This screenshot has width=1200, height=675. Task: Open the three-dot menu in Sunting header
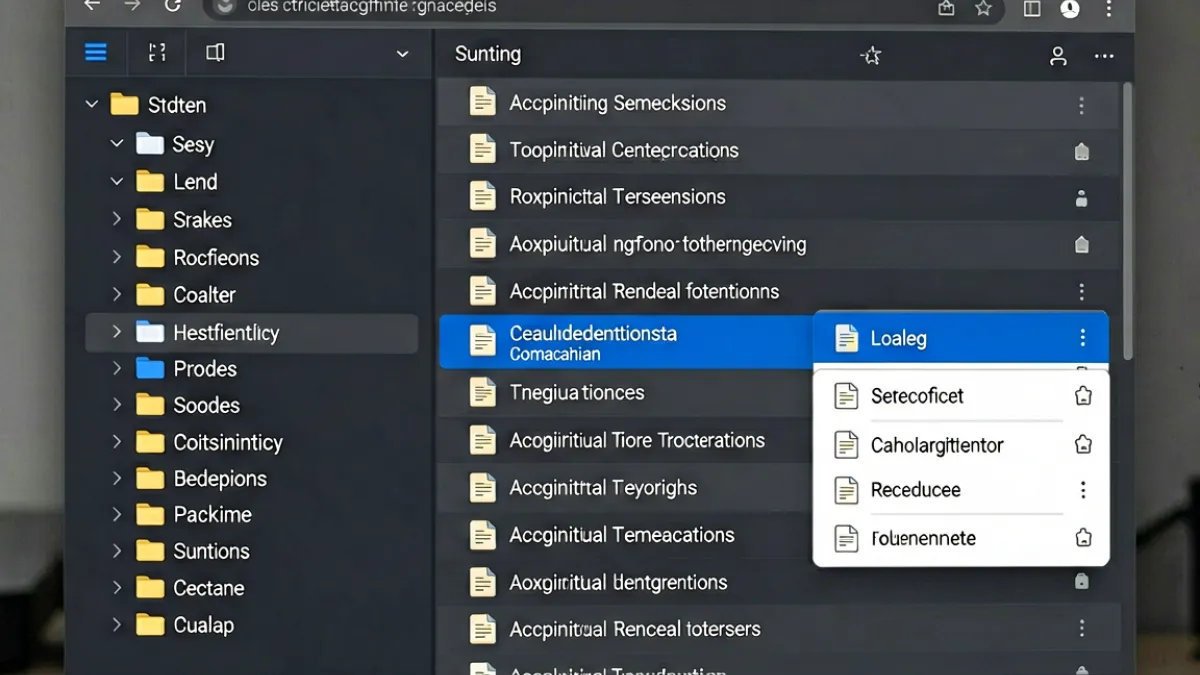pos(1104,56)
